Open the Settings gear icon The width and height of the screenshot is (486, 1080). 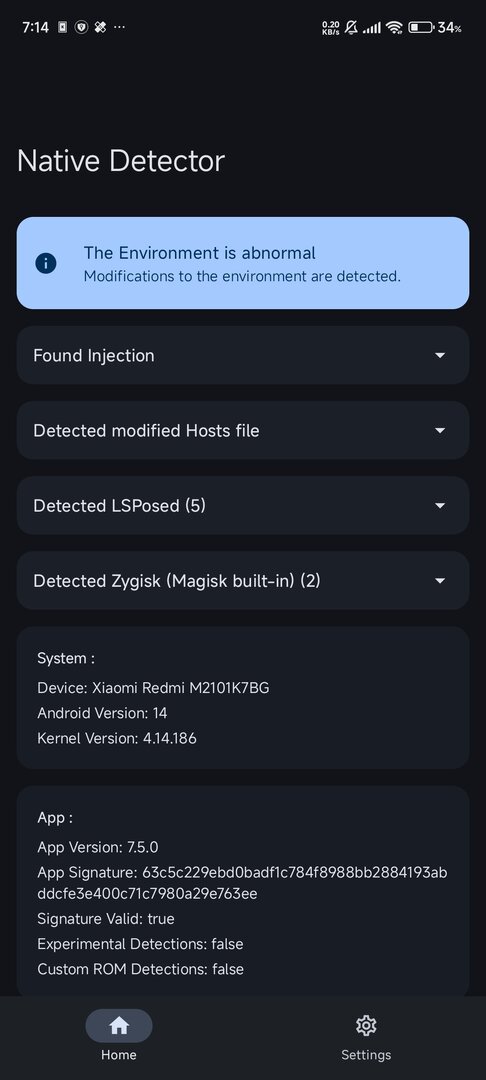(x=366, y=1026)
